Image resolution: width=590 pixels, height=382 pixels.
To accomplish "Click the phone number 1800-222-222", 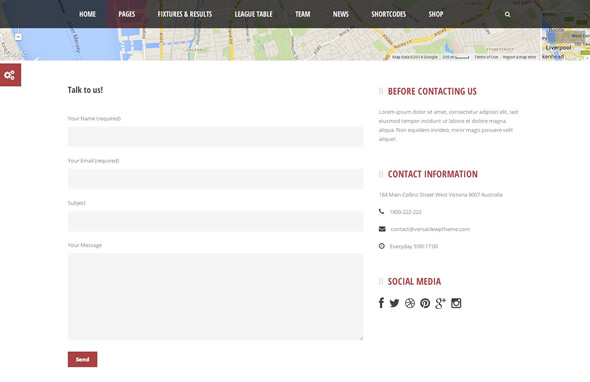I will point(406,212).
